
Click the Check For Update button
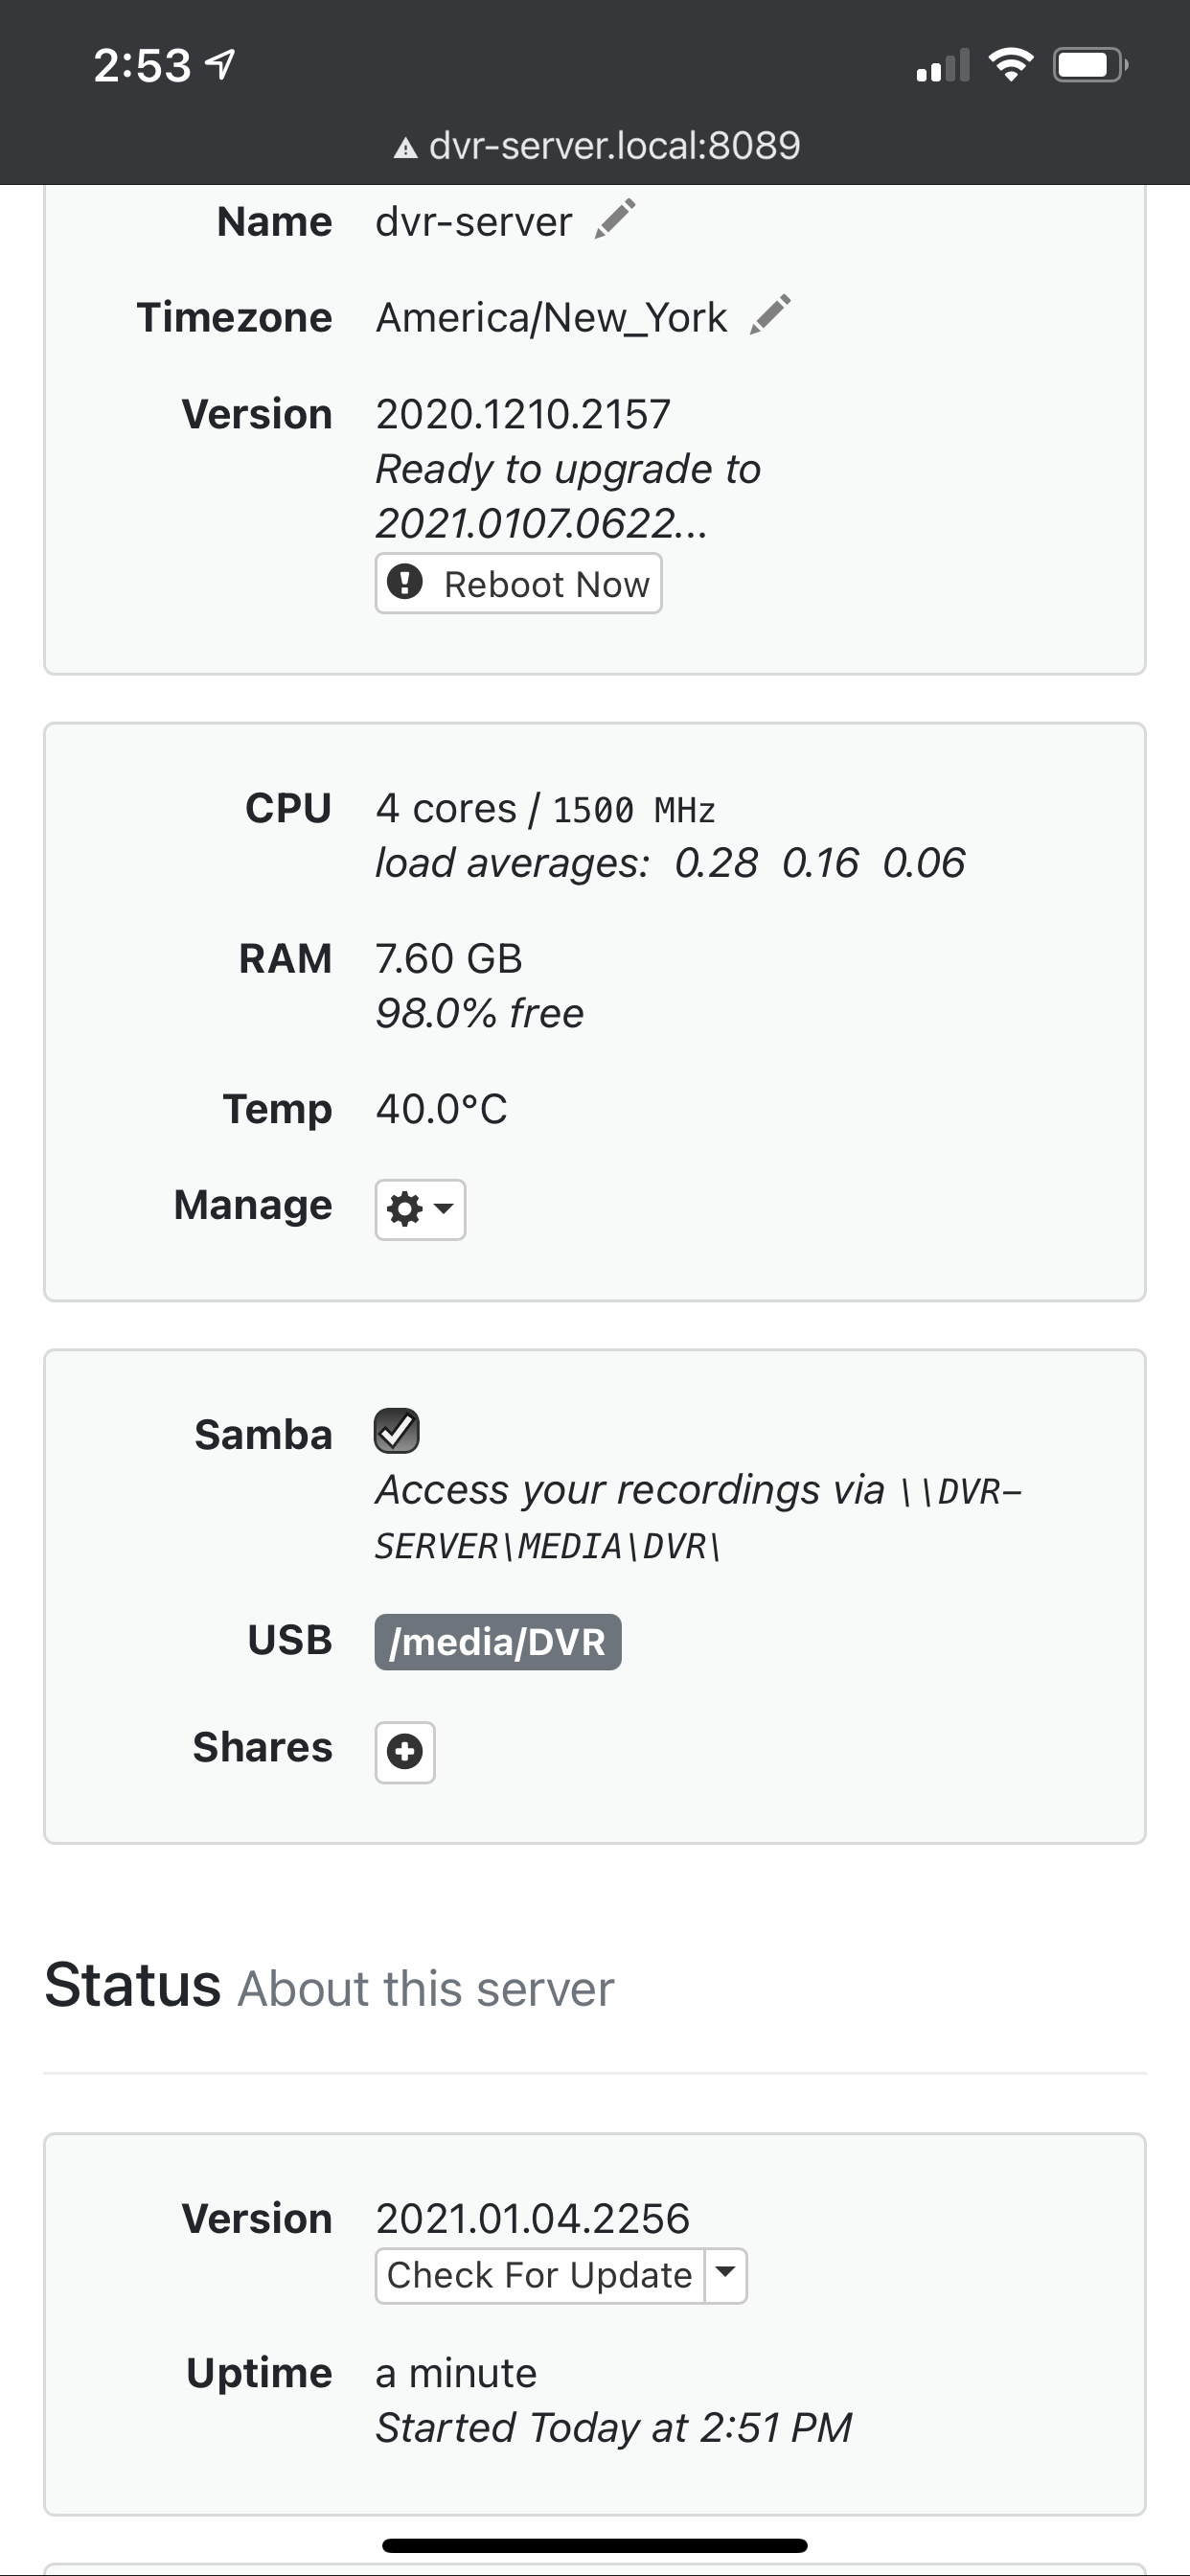click(540, 2276)
